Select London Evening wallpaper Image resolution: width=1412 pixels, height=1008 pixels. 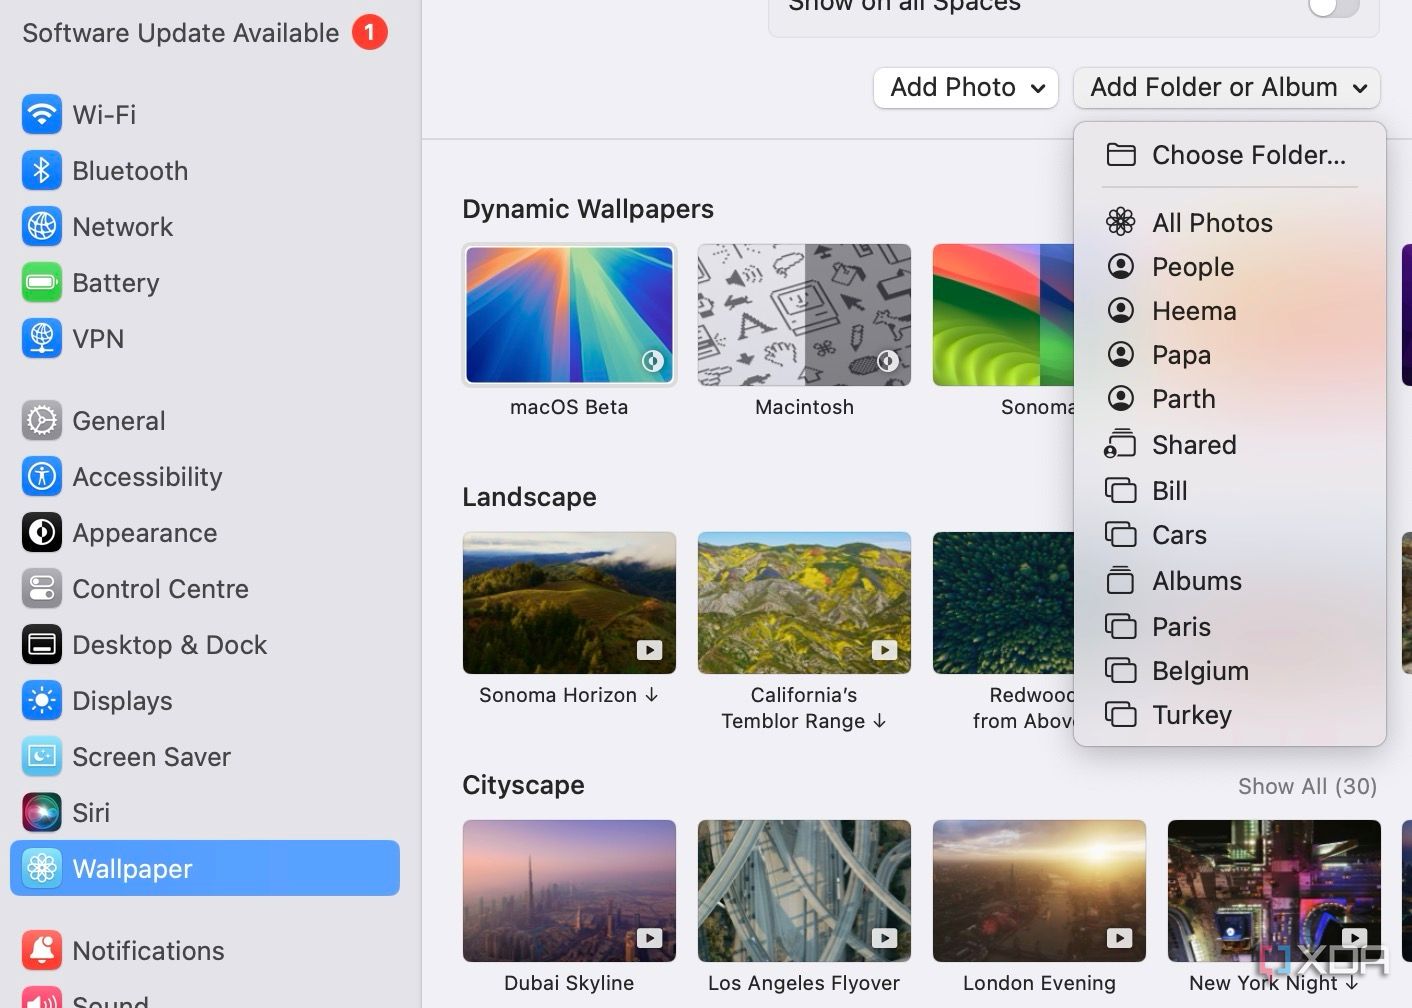coord(1039,891)
